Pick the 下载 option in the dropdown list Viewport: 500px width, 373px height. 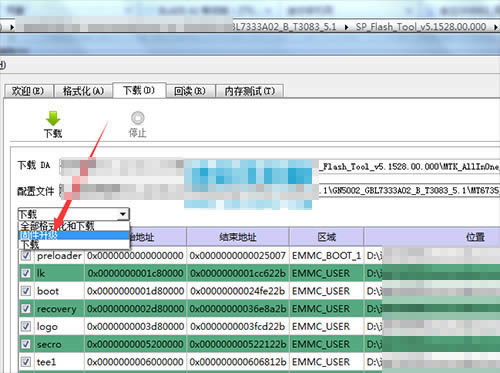click(74, 244)
